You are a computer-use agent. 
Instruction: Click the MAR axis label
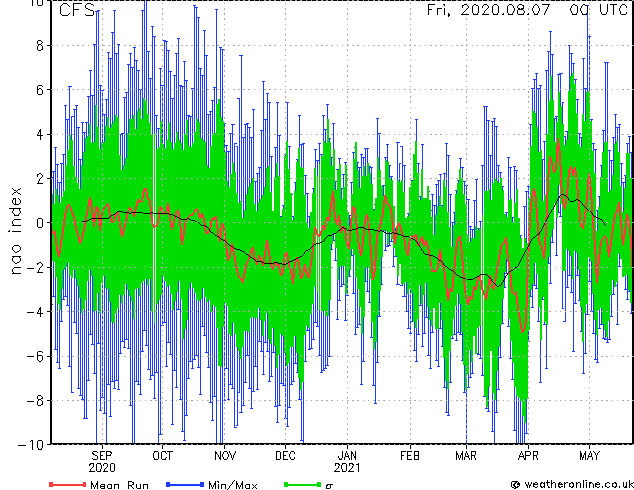coord(466,456)
